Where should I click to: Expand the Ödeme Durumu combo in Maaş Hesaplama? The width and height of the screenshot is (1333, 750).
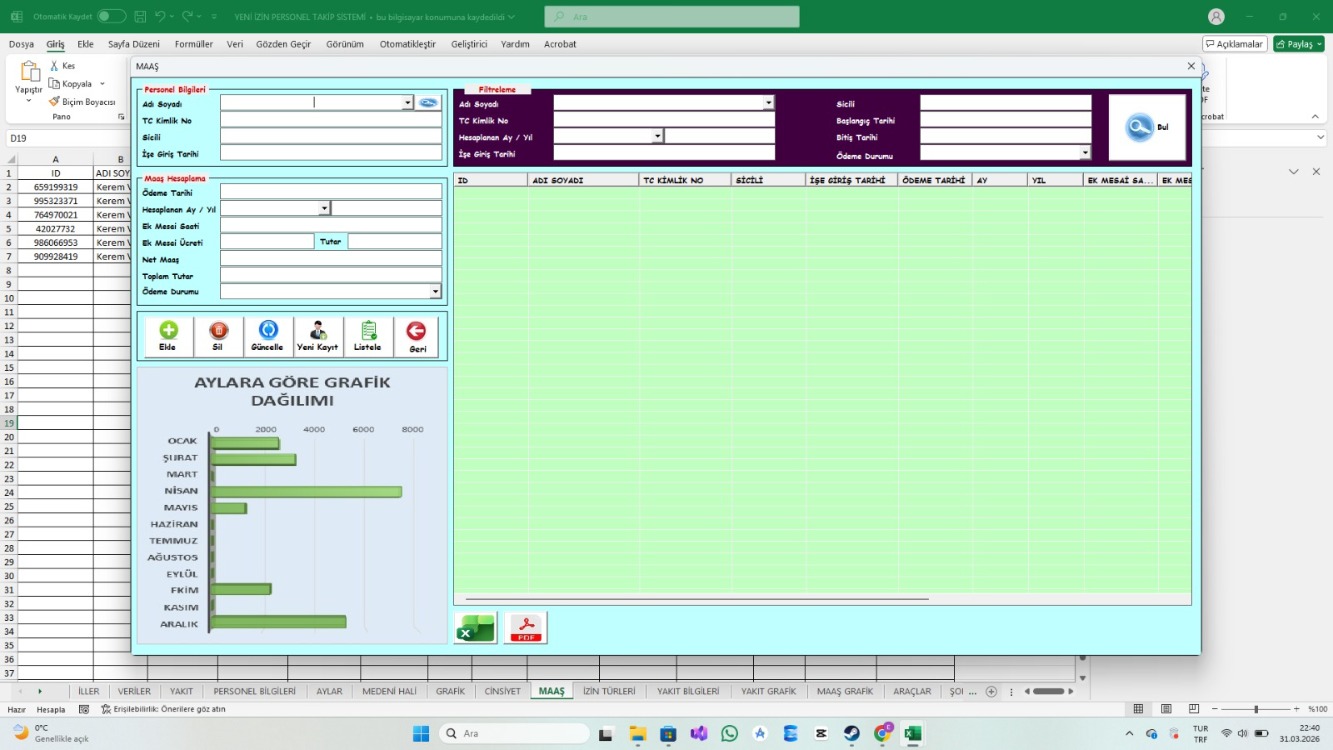pos(435,292)
